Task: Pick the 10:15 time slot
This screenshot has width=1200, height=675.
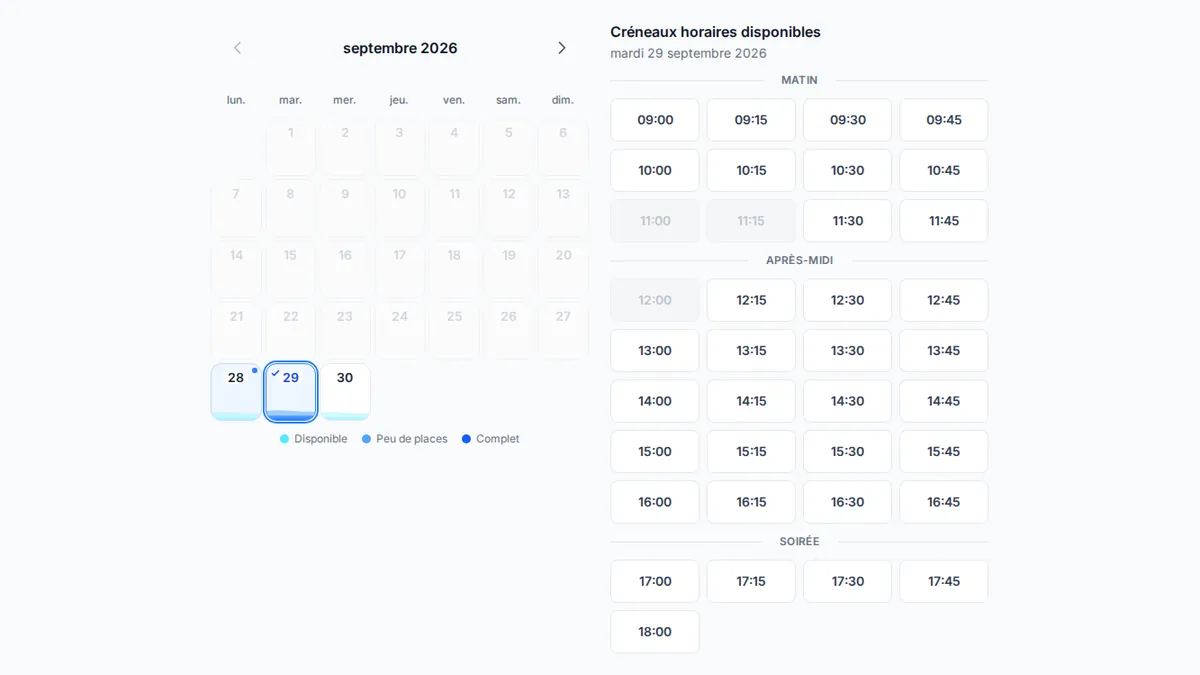Action: (751, 170)
